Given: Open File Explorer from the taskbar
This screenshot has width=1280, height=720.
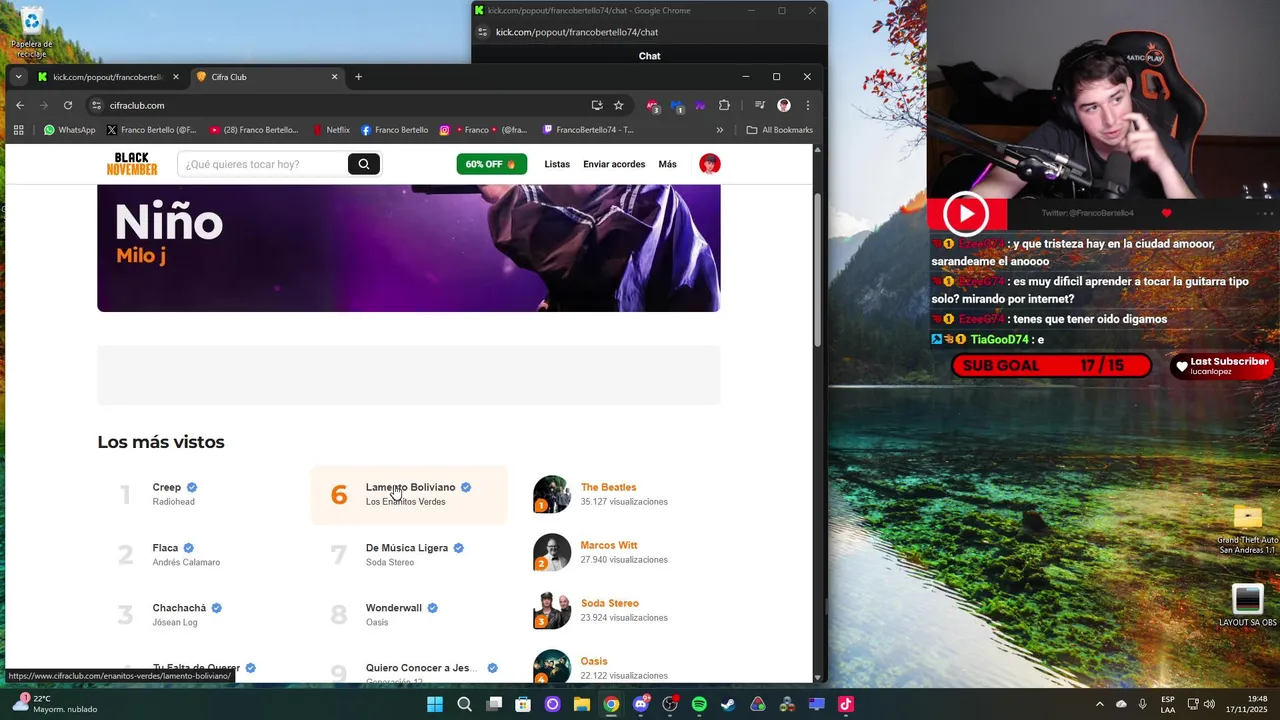Looking at the screenshot, I should (x=582, y=704).
